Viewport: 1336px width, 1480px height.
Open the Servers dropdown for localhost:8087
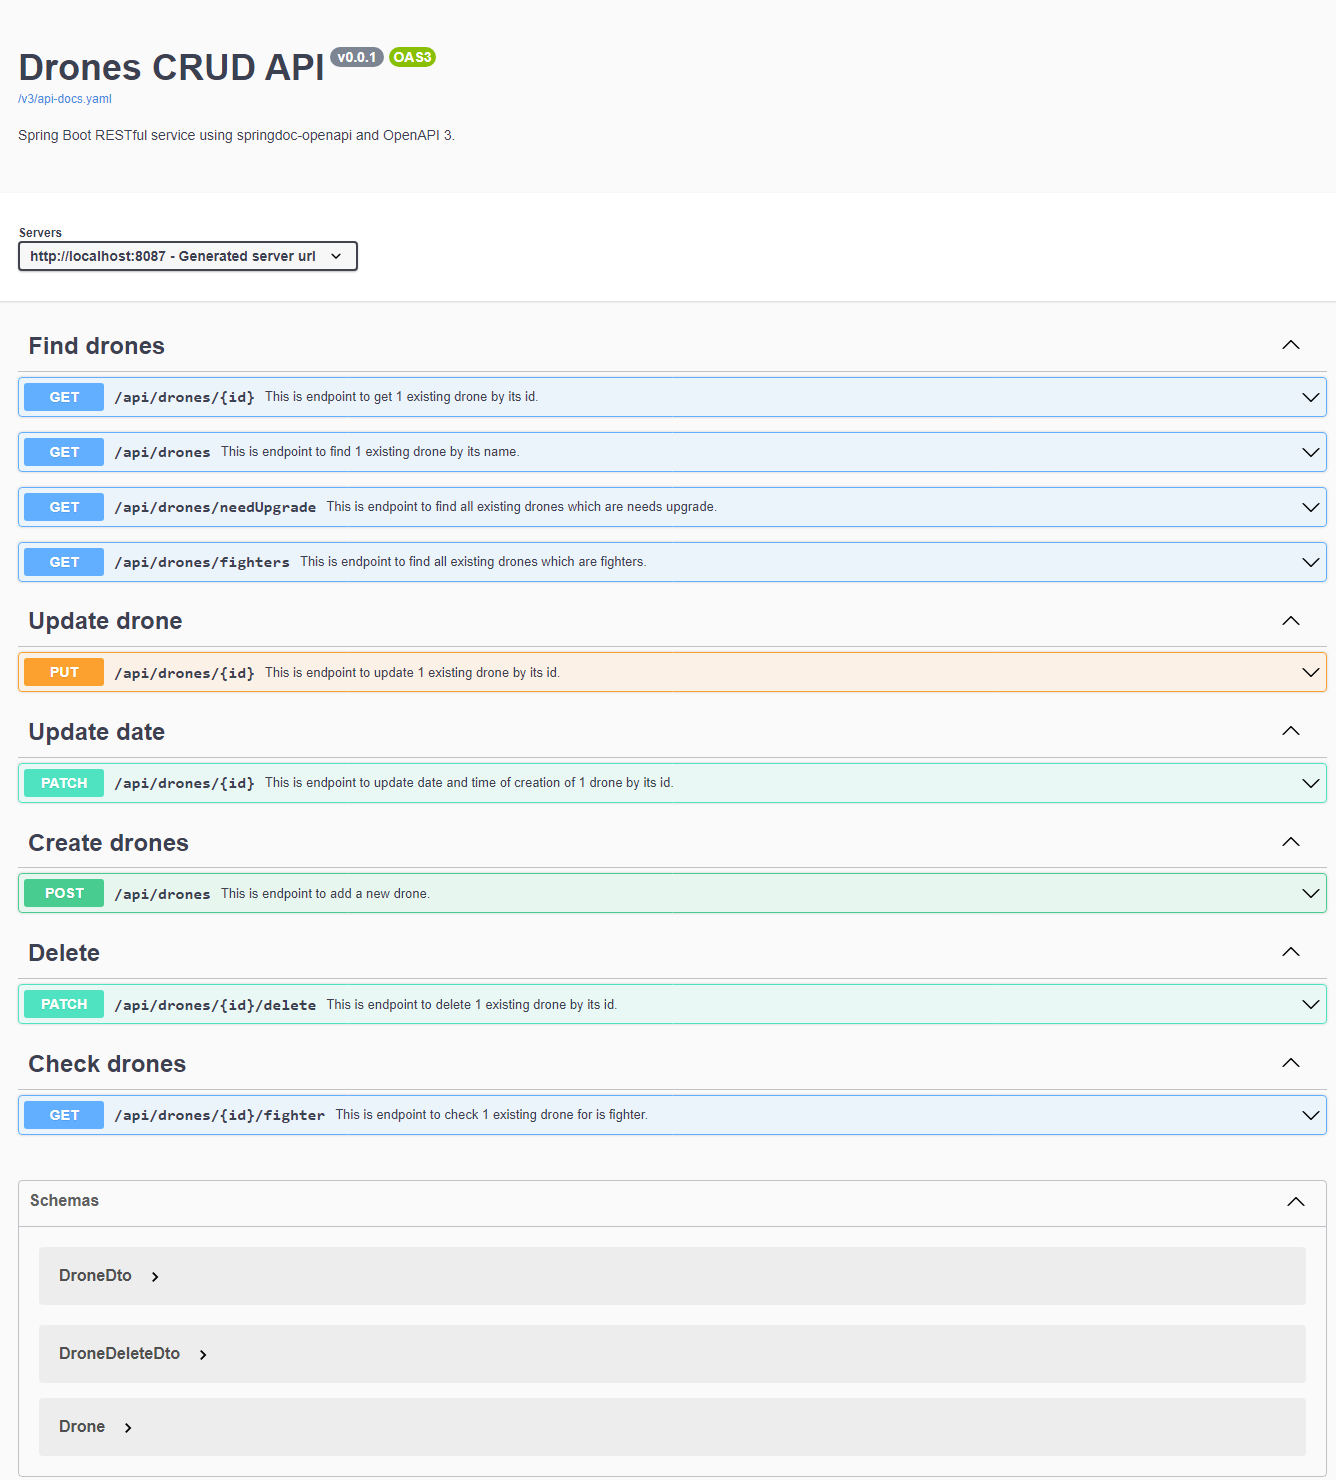pos(188,256)
